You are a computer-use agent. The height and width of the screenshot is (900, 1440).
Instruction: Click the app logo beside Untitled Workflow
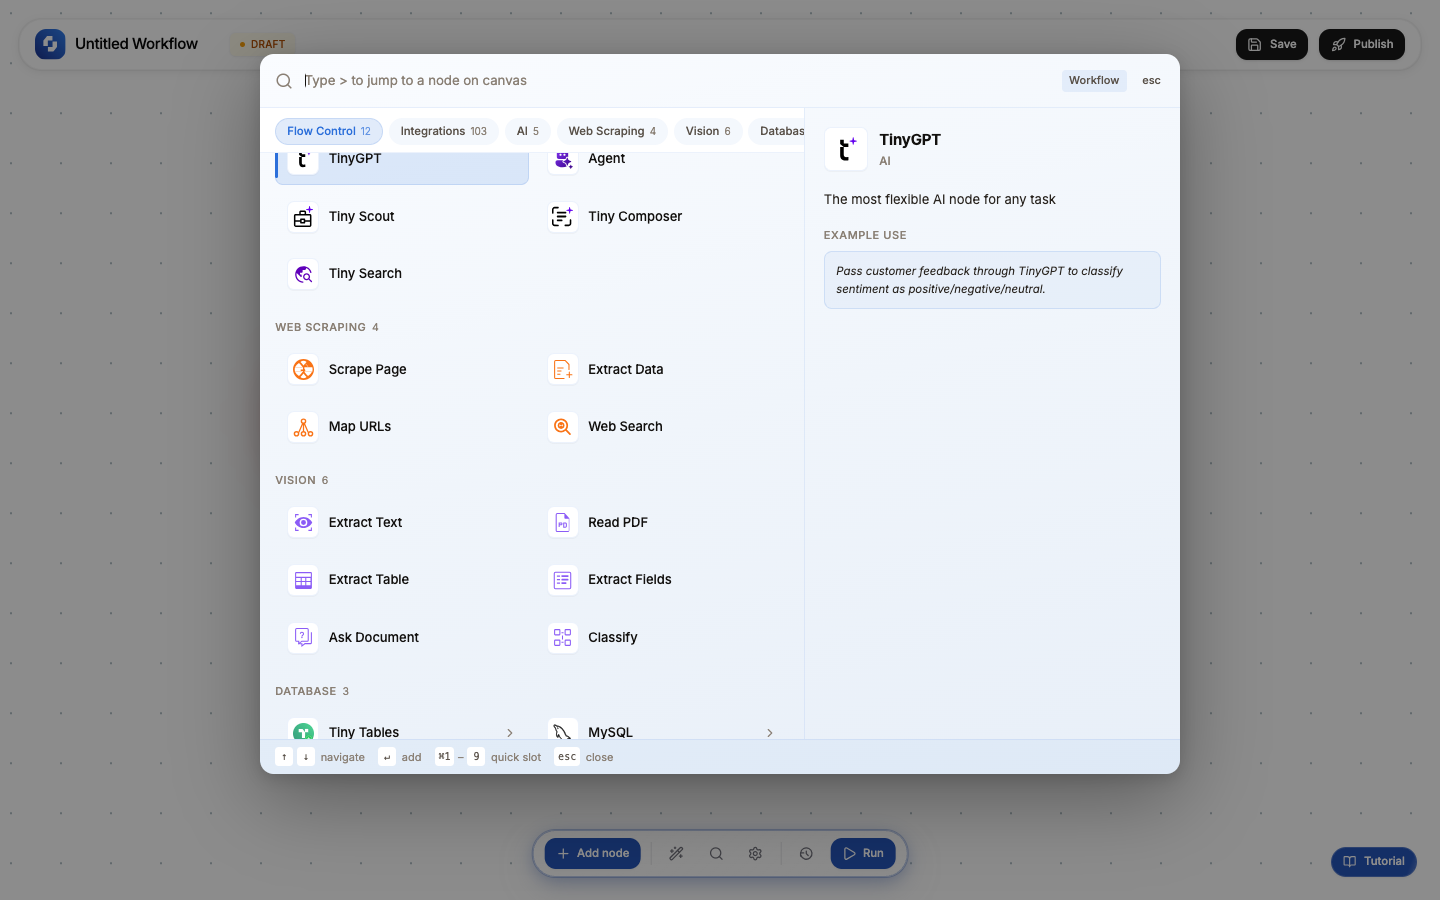pos(50,44)
